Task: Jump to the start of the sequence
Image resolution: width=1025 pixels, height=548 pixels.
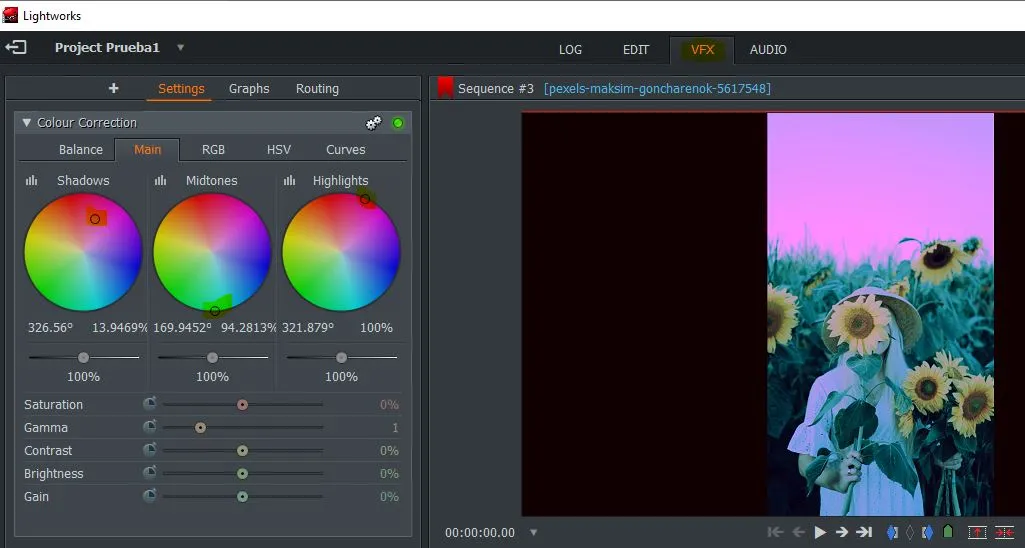Action: click(x=775, y=532)
